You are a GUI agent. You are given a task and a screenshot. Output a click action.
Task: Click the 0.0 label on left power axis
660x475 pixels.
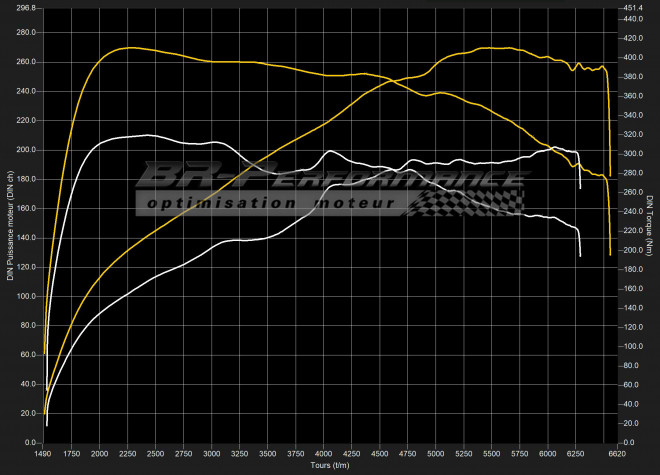(x=30, y=441)
